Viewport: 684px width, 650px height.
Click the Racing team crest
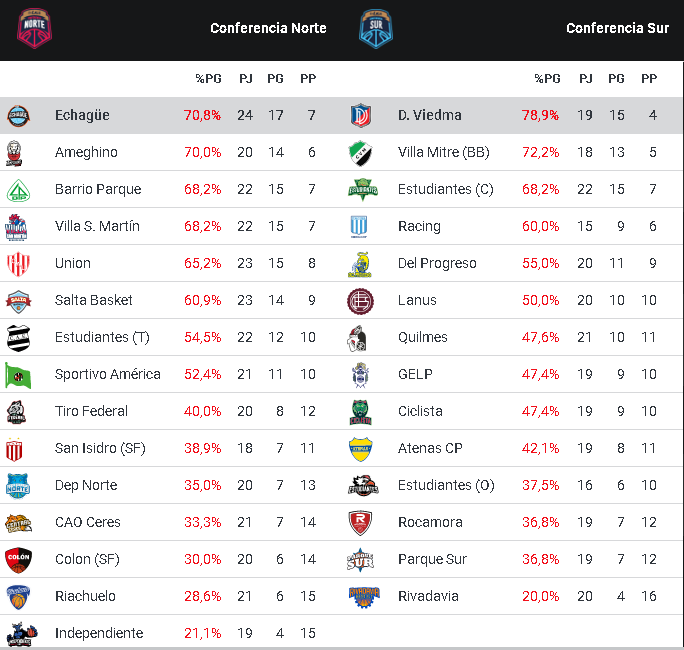coord(361,226)
